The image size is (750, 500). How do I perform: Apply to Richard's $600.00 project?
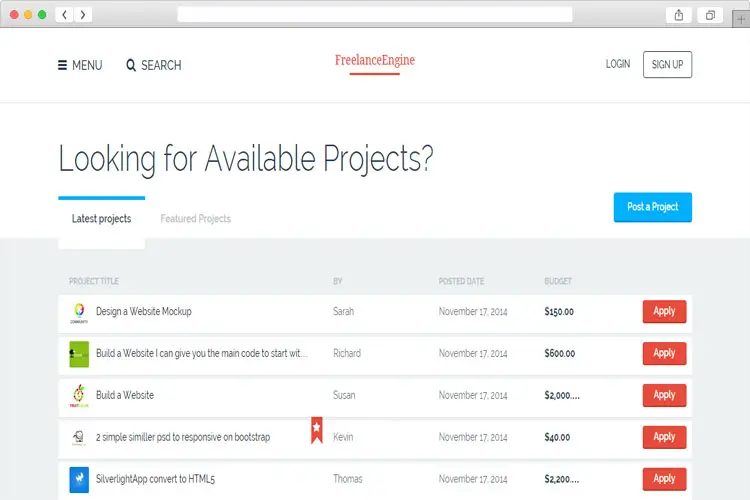point(664,353)
